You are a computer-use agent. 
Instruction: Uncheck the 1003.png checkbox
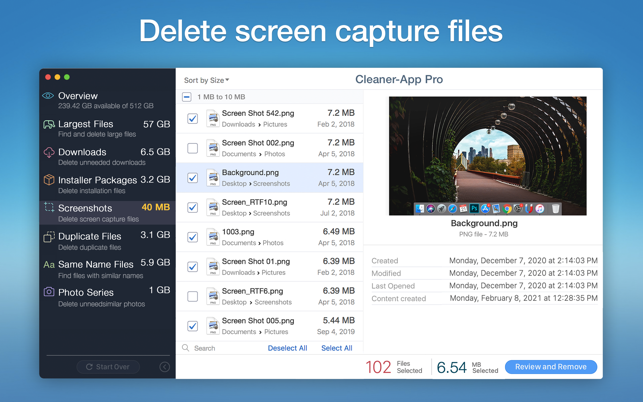tap(192, 237)
